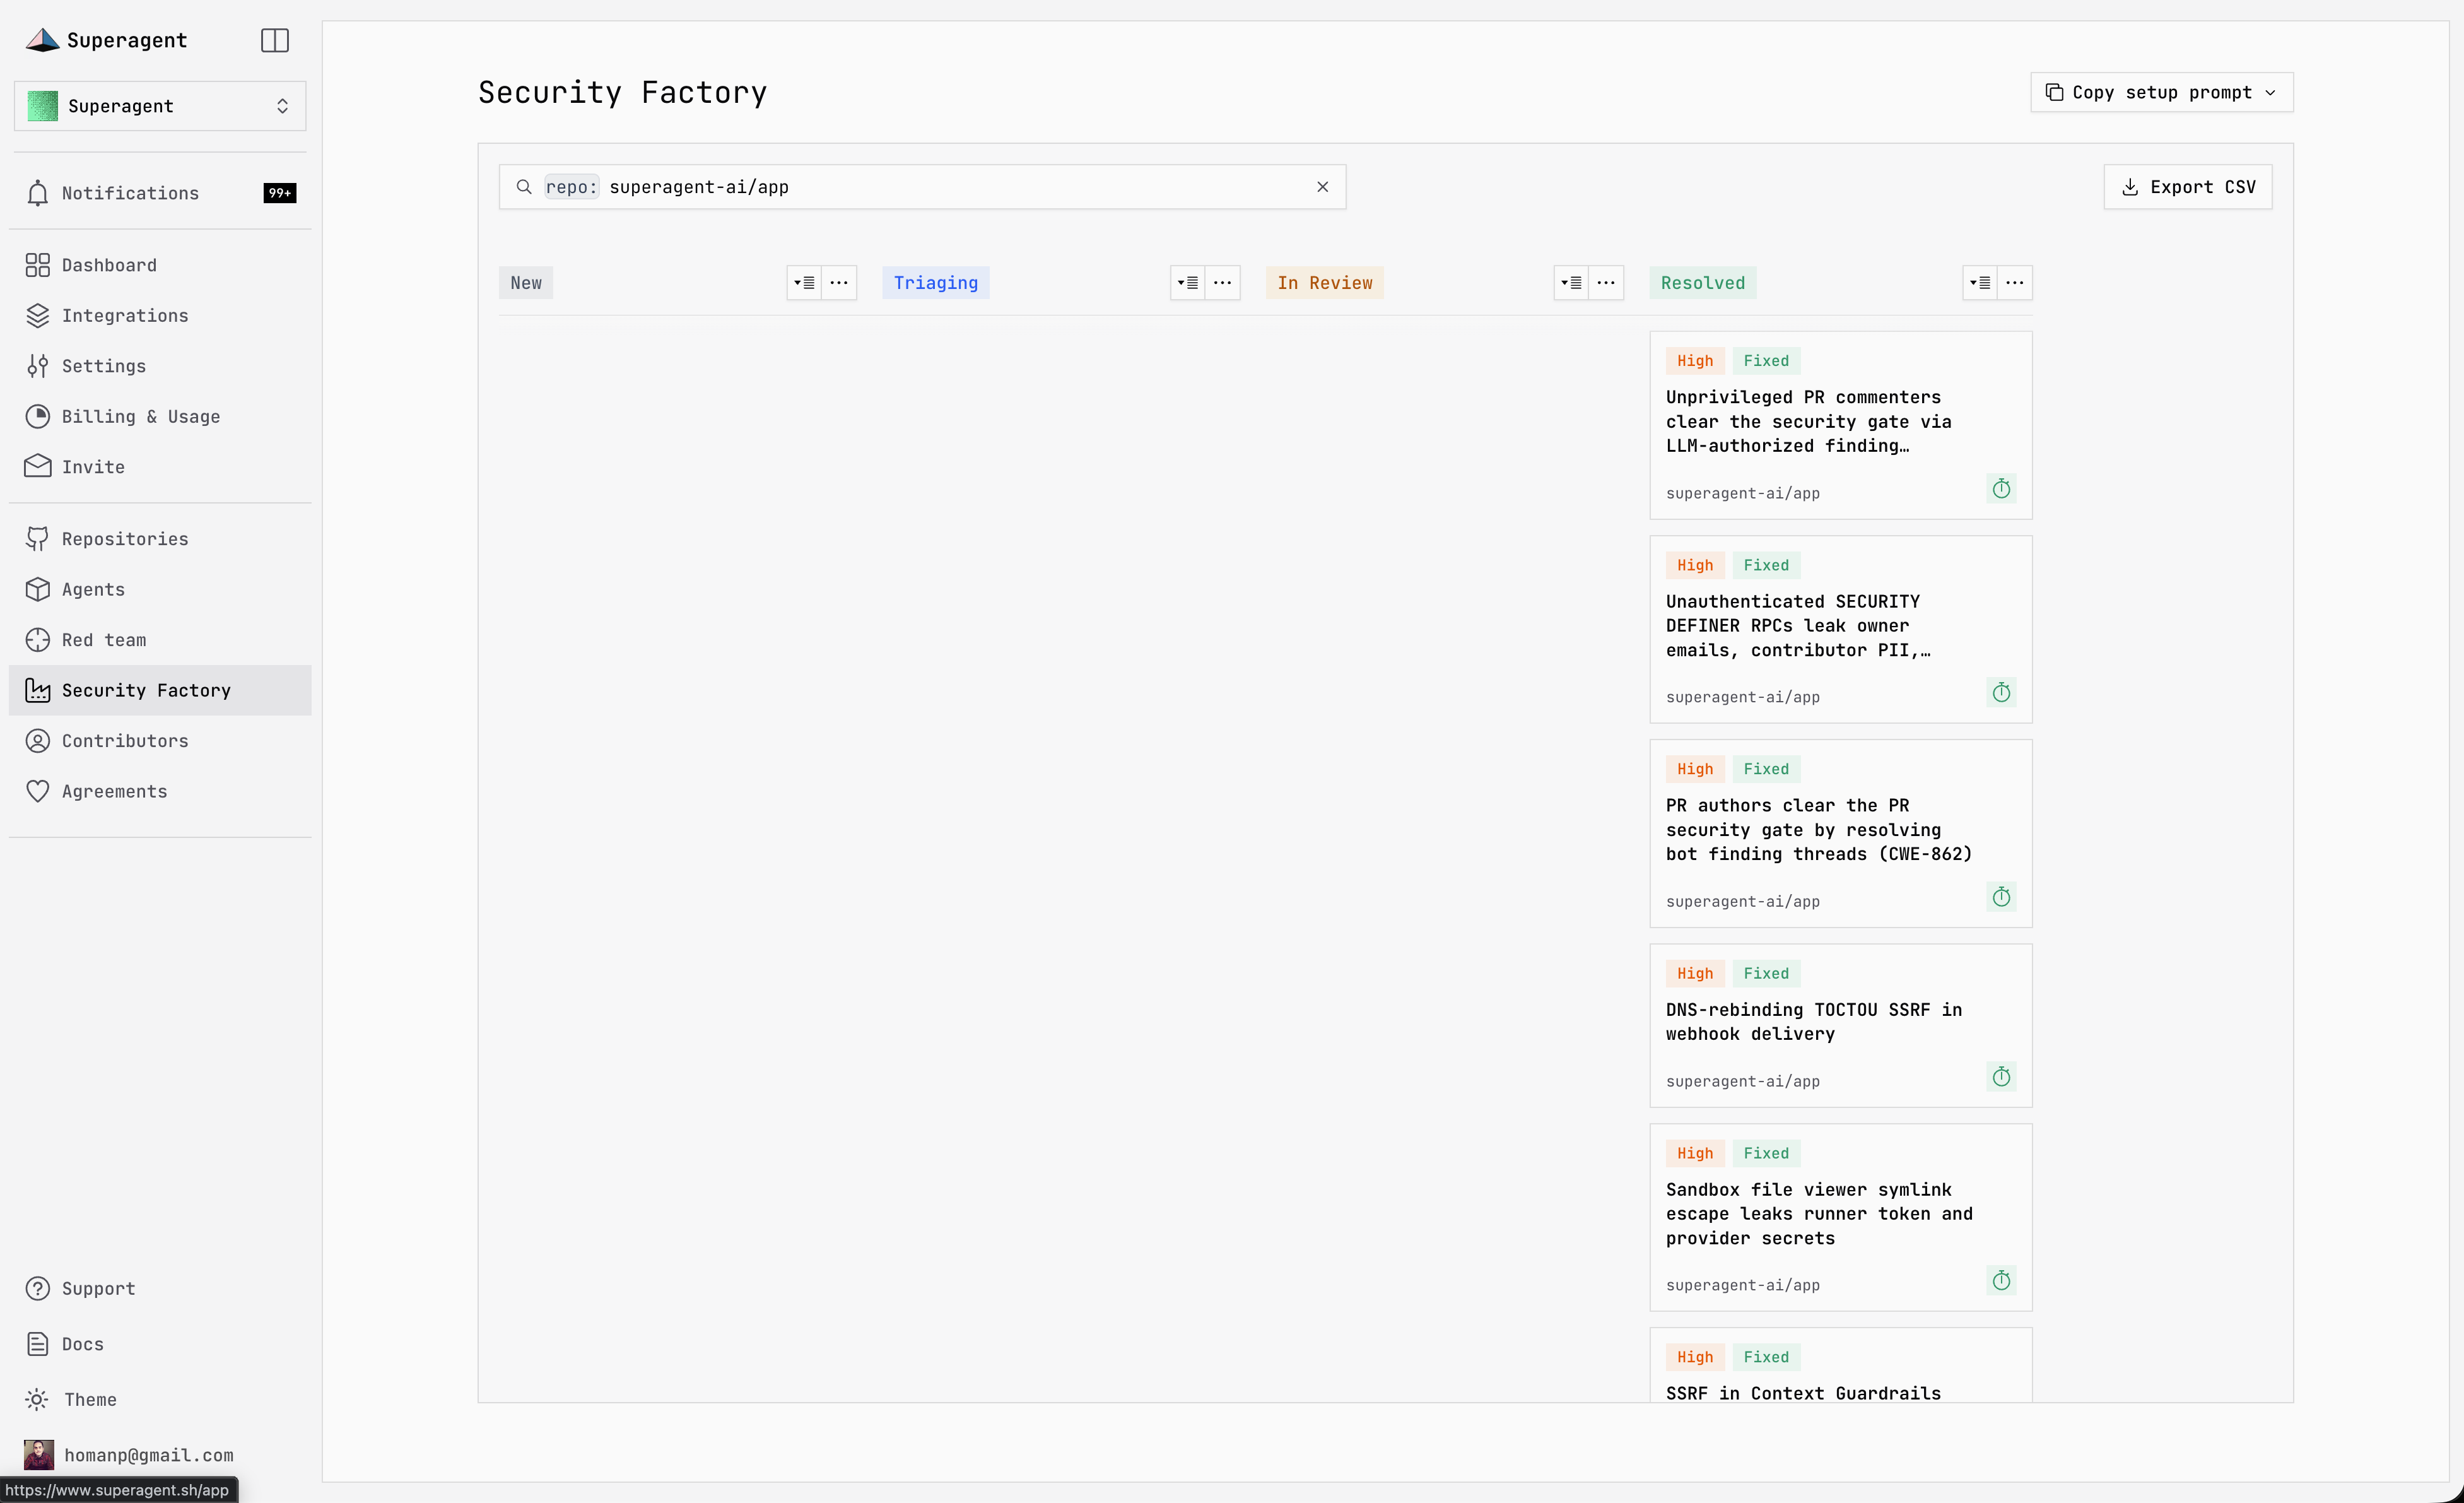Open Notifications in the sidebar
The image size is (2464, 1503).
160,193
